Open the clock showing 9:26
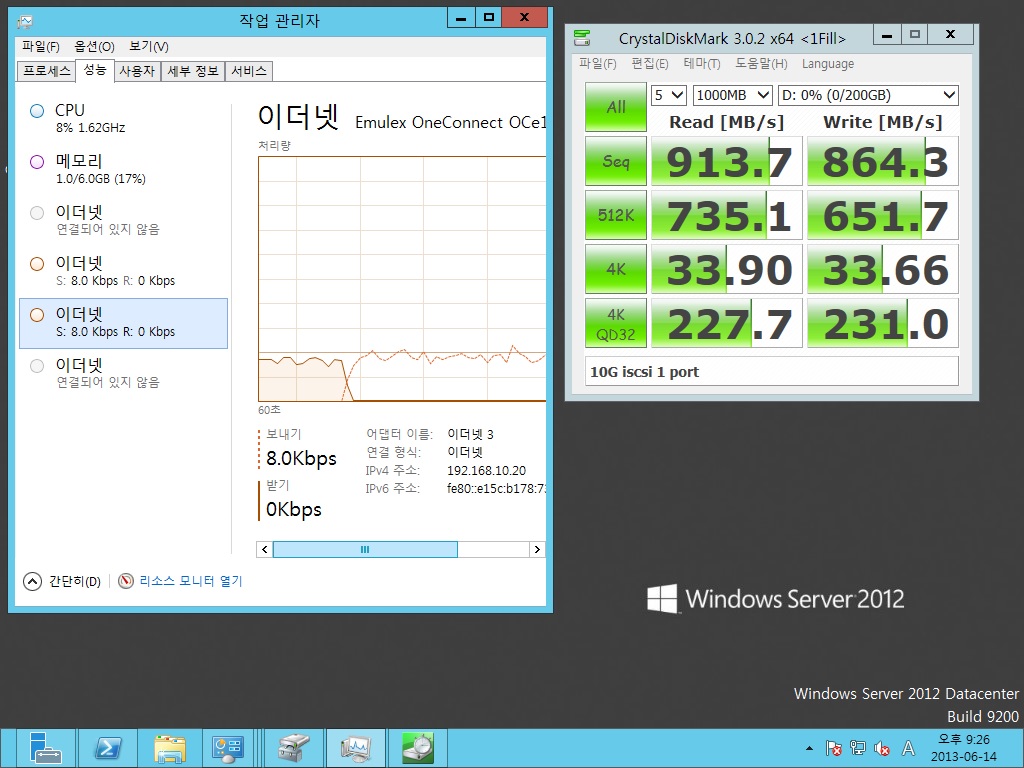 pyautogui.click(x=963, y=748)
